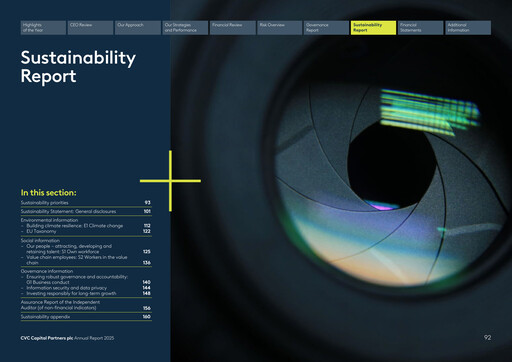Click the 'In this section:' heading
This screenshot has height=362, width=512.
tap(49, 193)
